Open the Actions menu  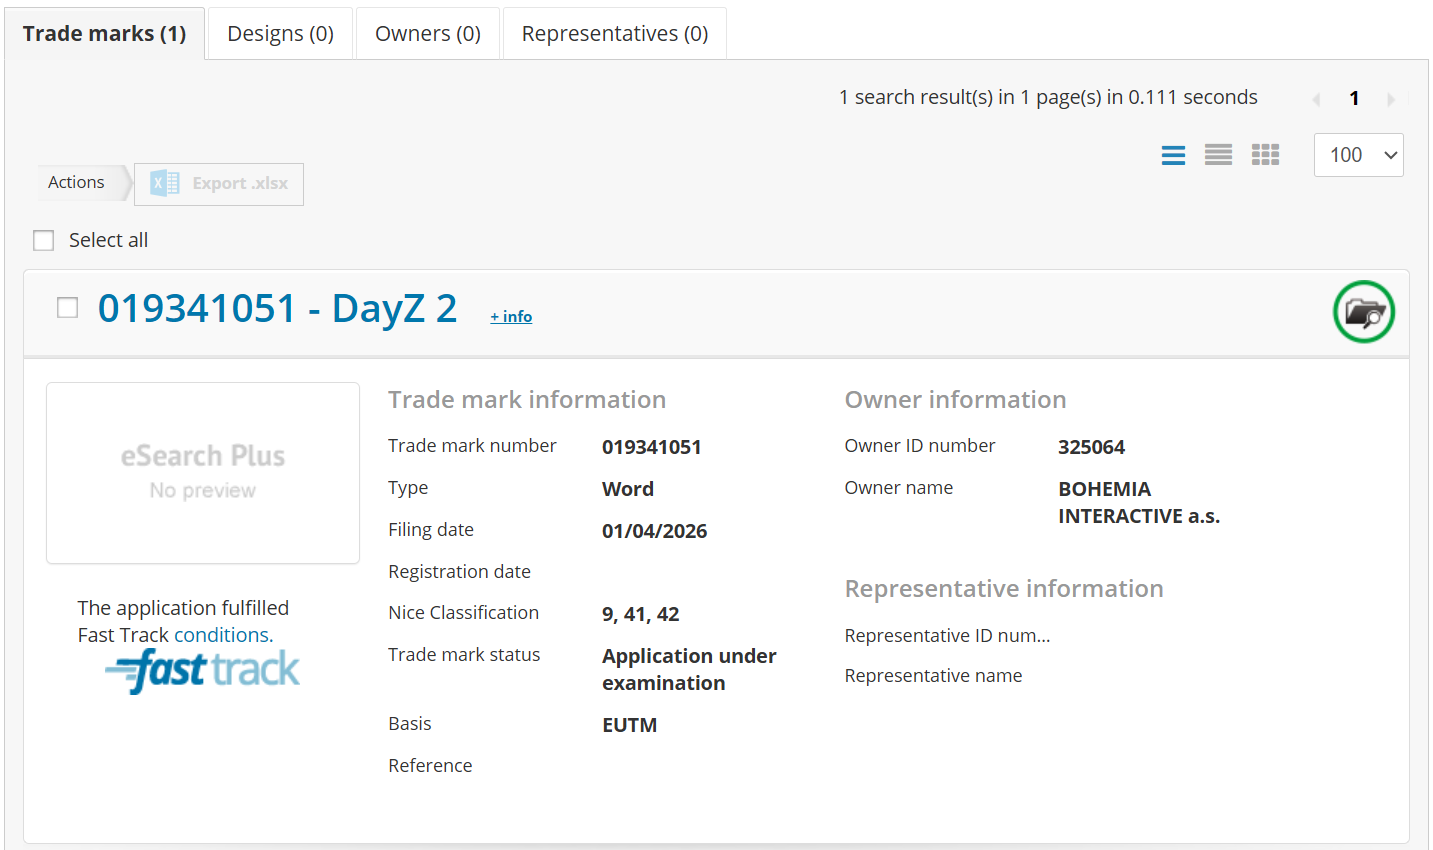pyautogui.click(x=77, y=183)
